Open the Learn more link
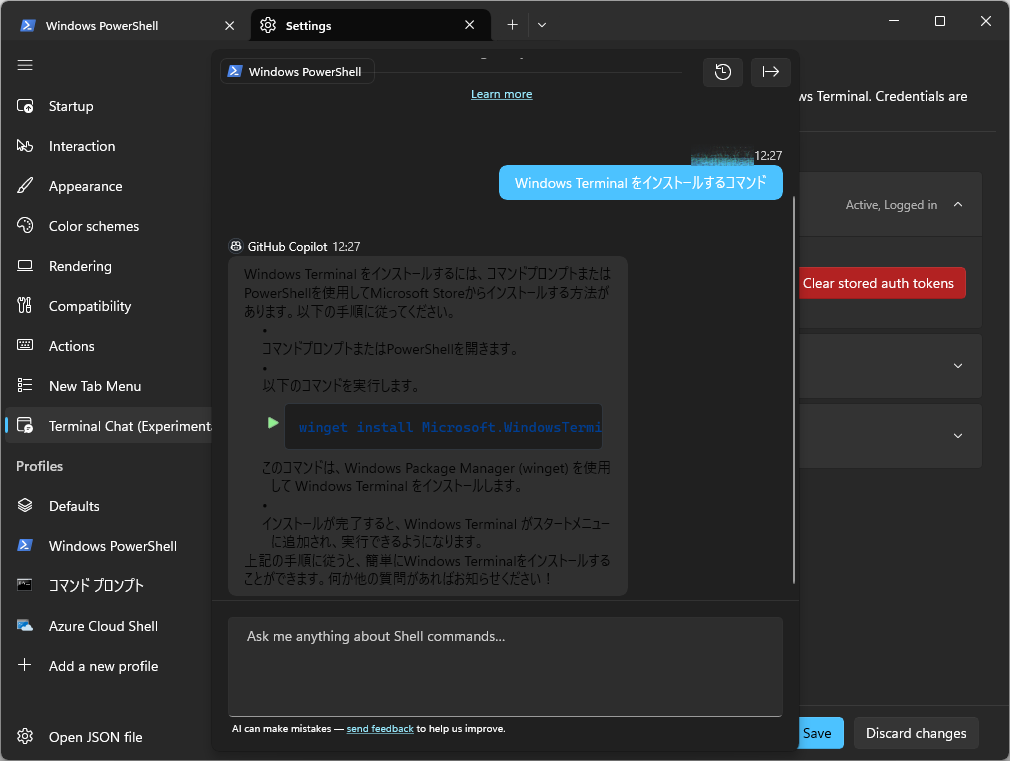The image size is (1010, 761). (501, 93)
